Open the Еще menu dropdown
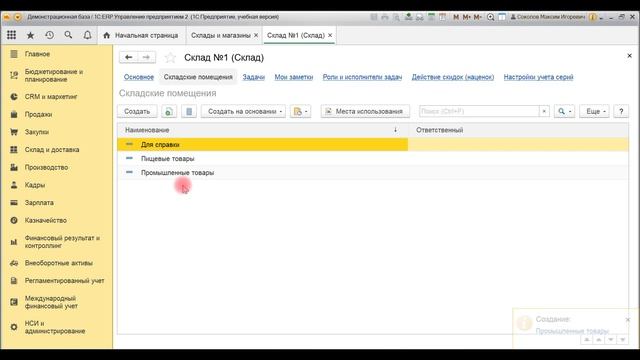The height and width of the screenshot is (360, 640). point(594,111)
